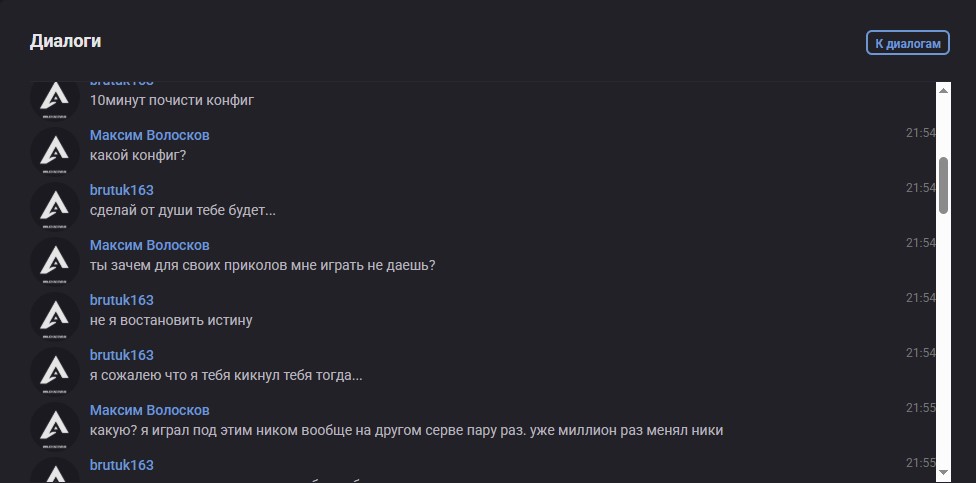Click avatar next to "какую? я играл" message
This screenshot has width=976, height=483.
tap(55, 427)
